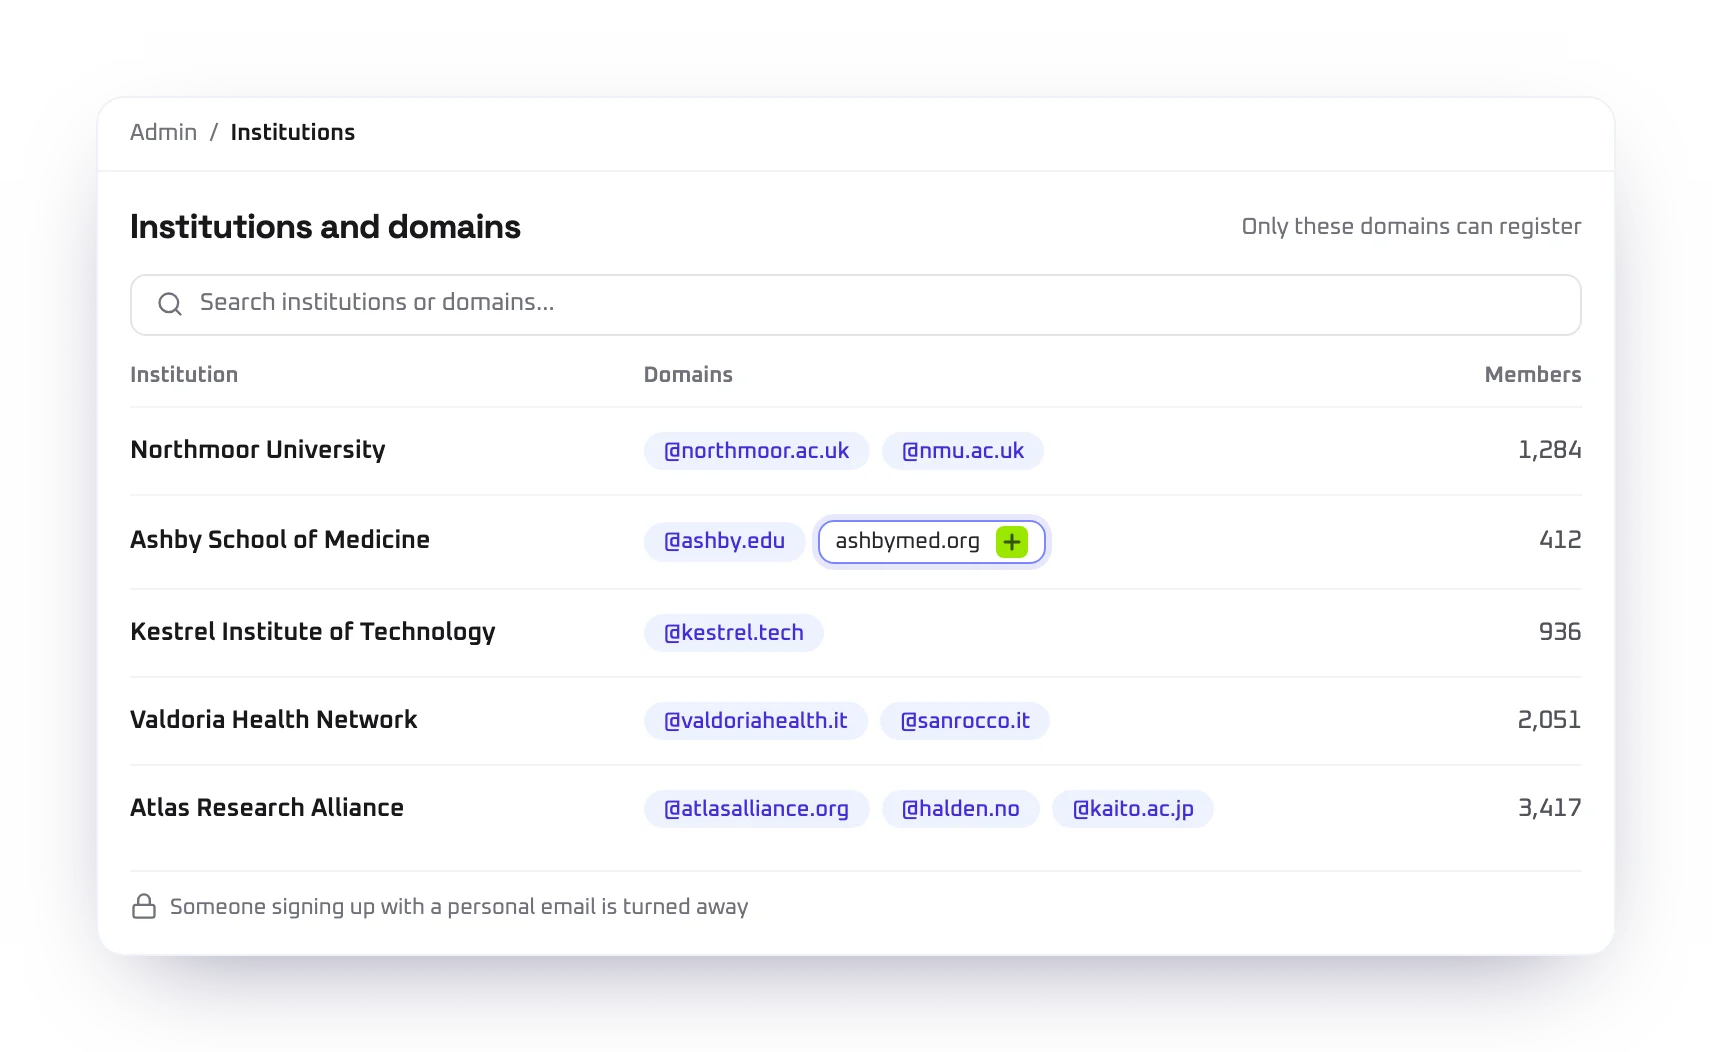Focus the search institutions or domains field

tap(855, 305)
